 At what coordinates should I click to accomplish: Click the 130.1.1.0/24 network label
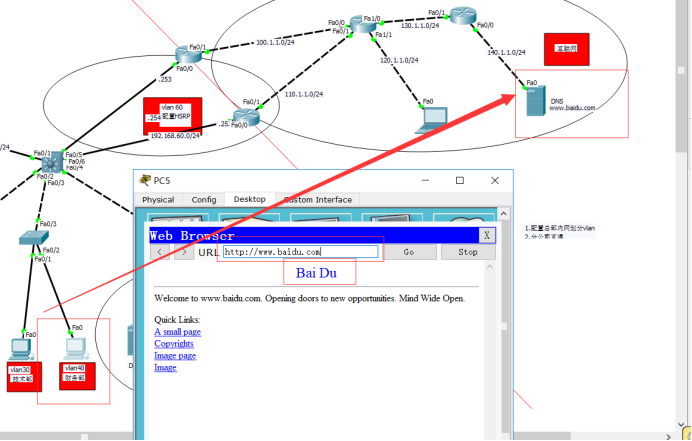point(420,26)
